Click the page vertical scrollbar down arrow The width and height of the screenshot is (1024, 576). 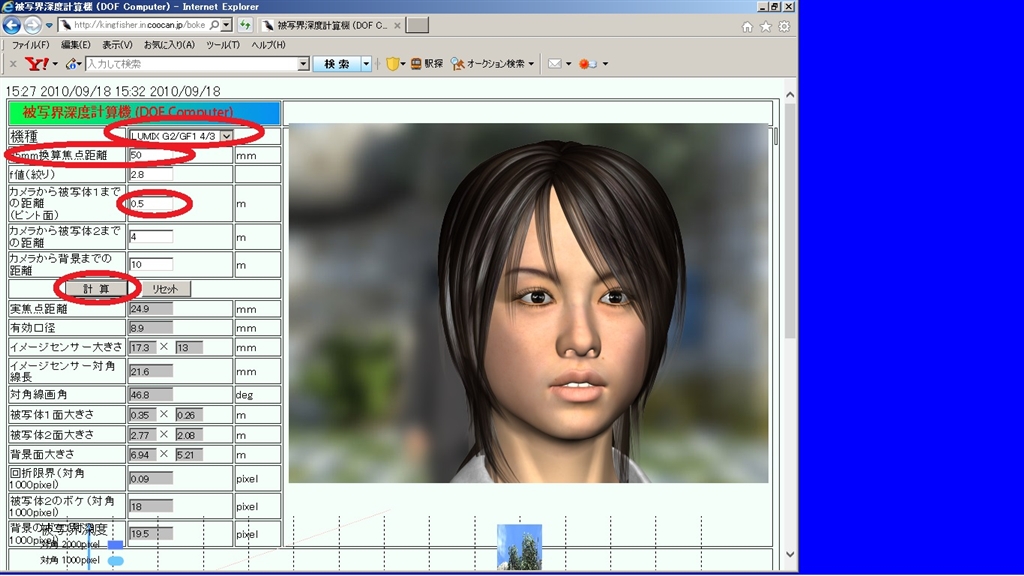point(790,554)
